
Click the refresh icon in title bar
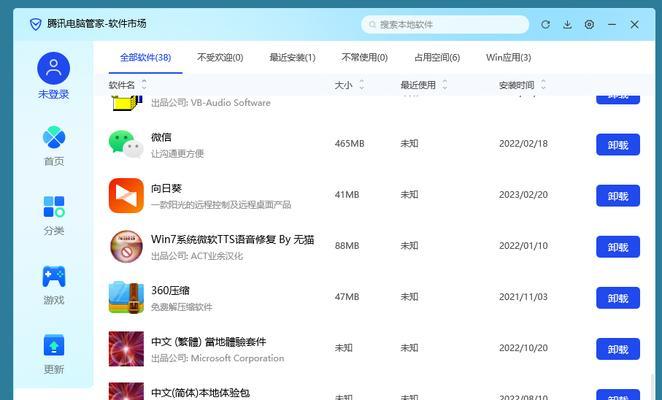(545, 24)
